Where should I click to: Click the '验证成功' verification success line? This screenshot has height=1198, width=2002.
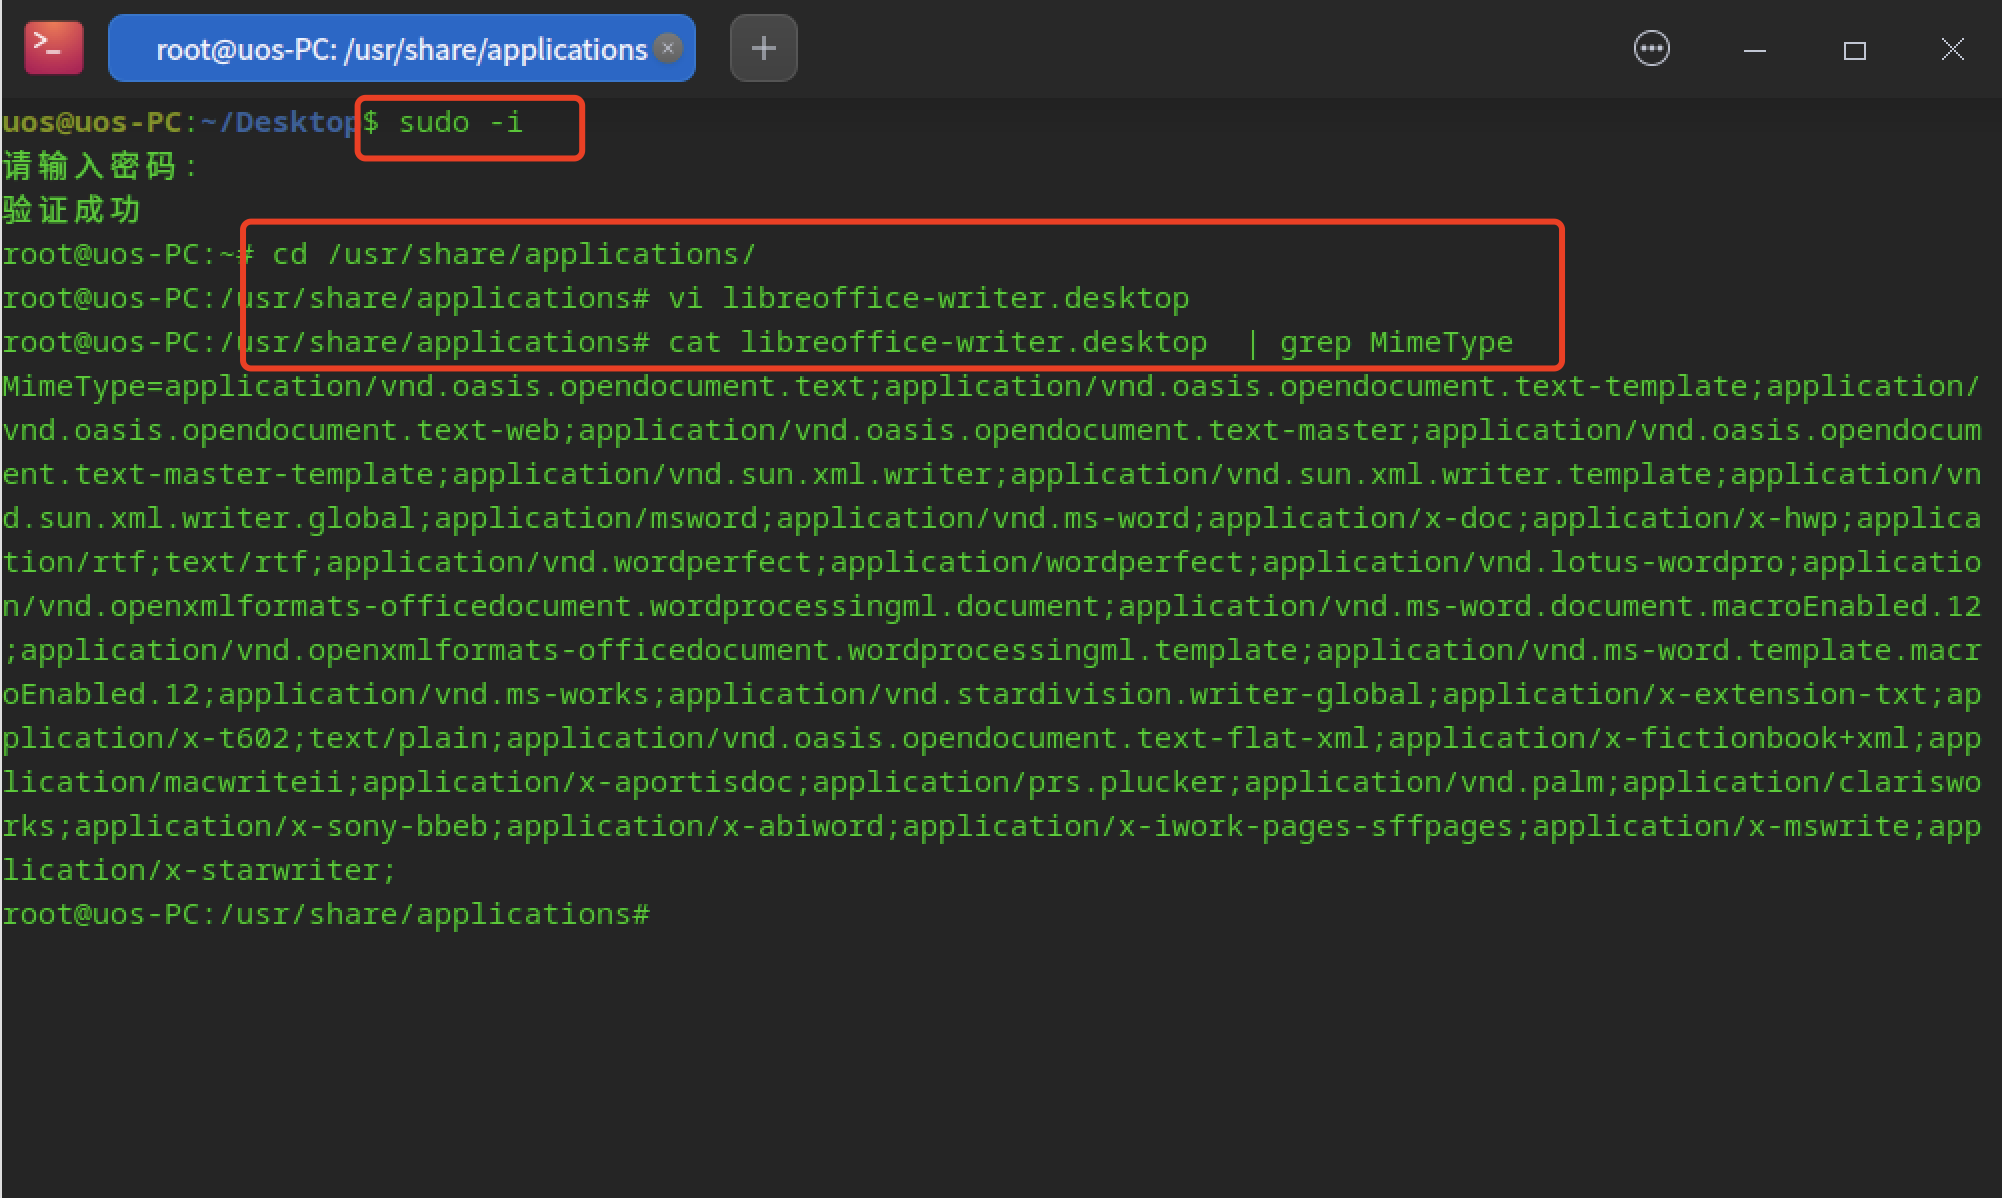click(x=72, y=210)
